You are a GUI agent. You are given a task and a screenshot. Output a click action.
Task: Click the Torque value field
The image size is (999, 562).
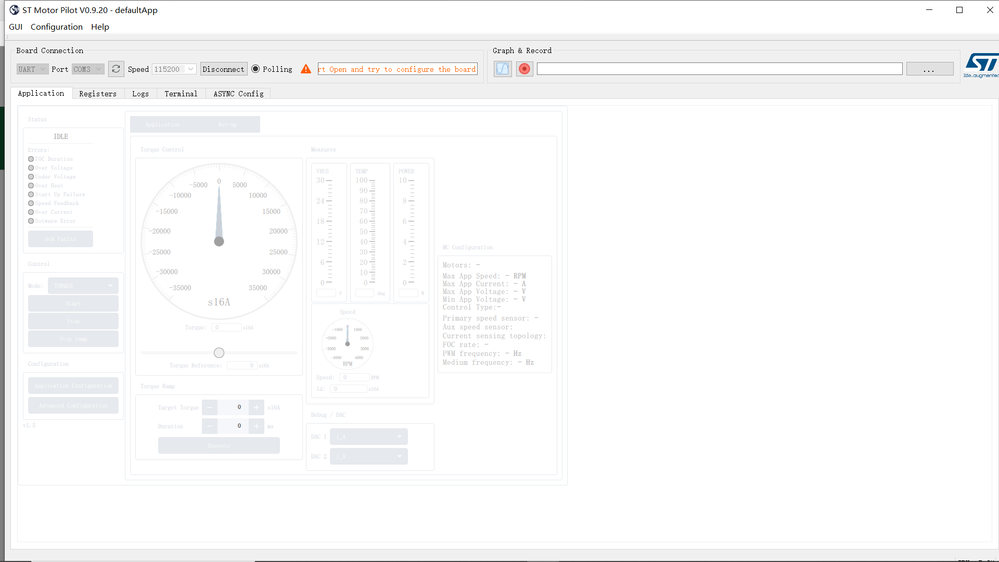pos(226,328)
